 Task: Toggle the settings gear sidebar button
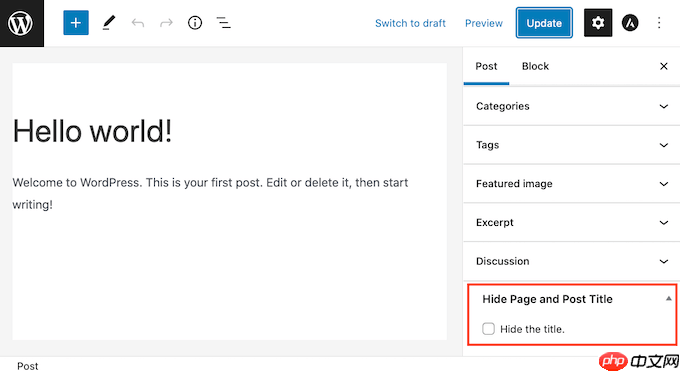point(598,23)
